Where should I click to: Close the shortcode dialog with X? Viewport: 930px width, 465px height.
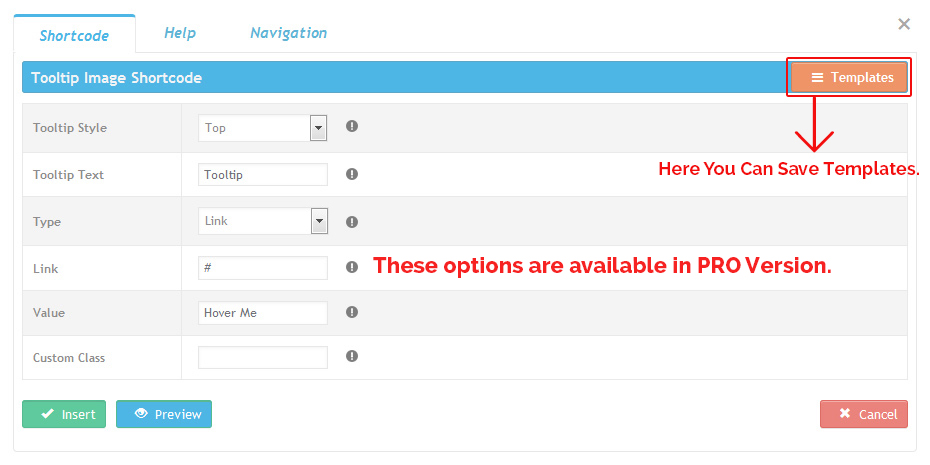904,24
